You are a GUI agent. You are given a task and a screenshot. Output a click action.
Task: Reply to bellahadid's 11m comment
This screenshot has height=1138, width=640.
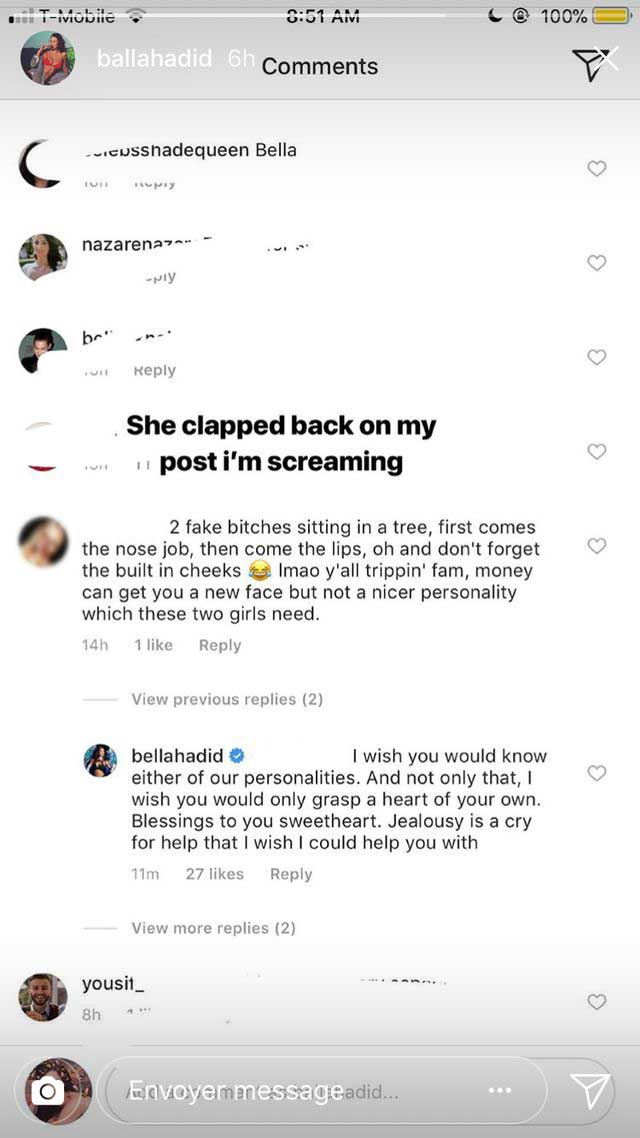(291, 874)
